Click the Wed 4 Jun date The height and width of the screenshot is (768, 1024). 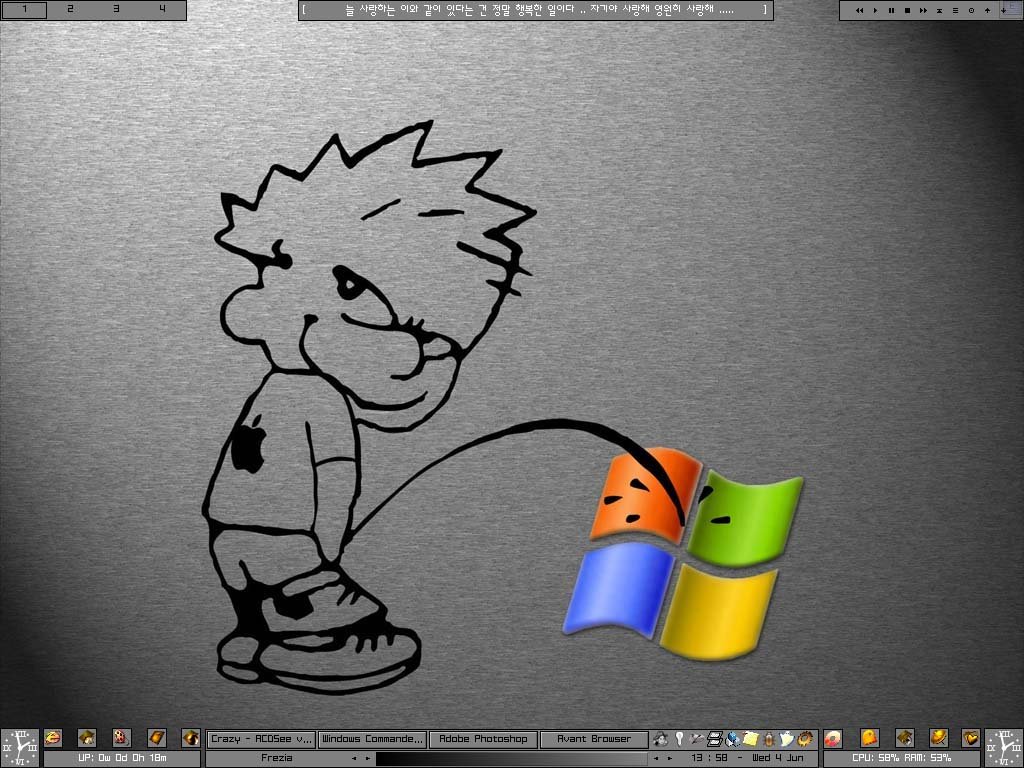click(778, 758)
